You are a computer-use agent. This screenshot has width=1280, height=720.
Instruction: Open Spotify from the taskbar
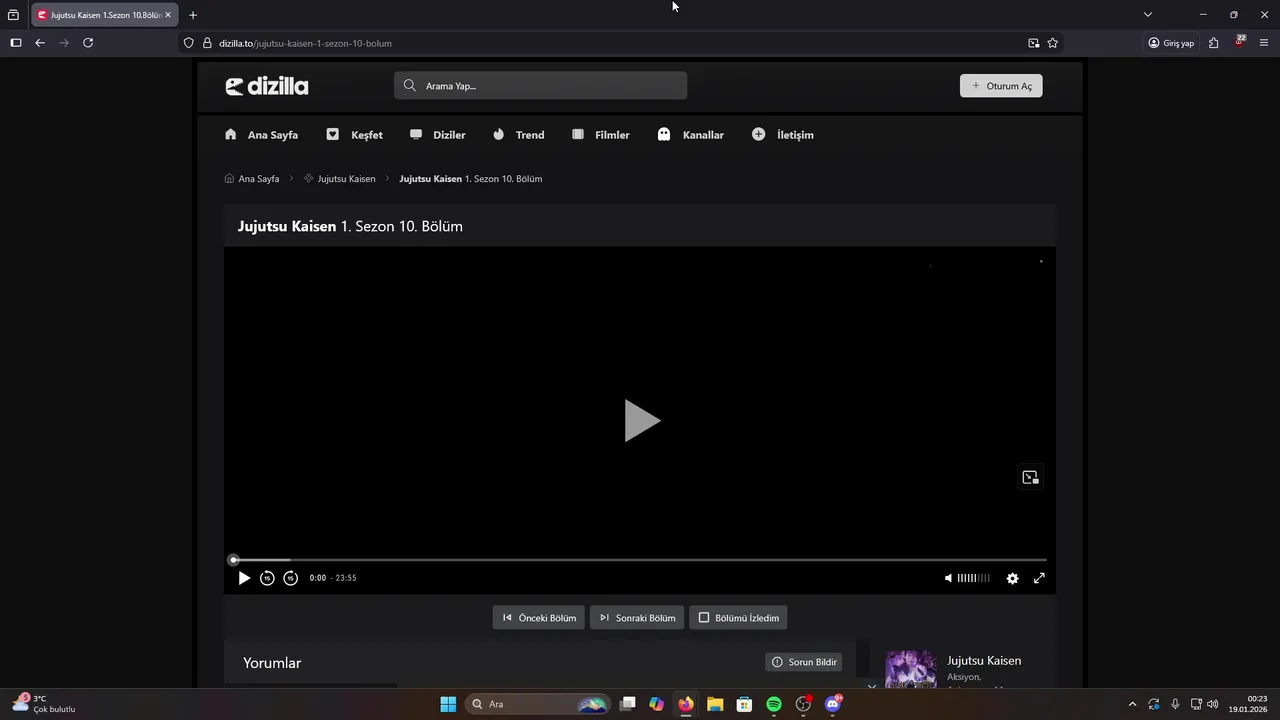click(x=774, y=704)
